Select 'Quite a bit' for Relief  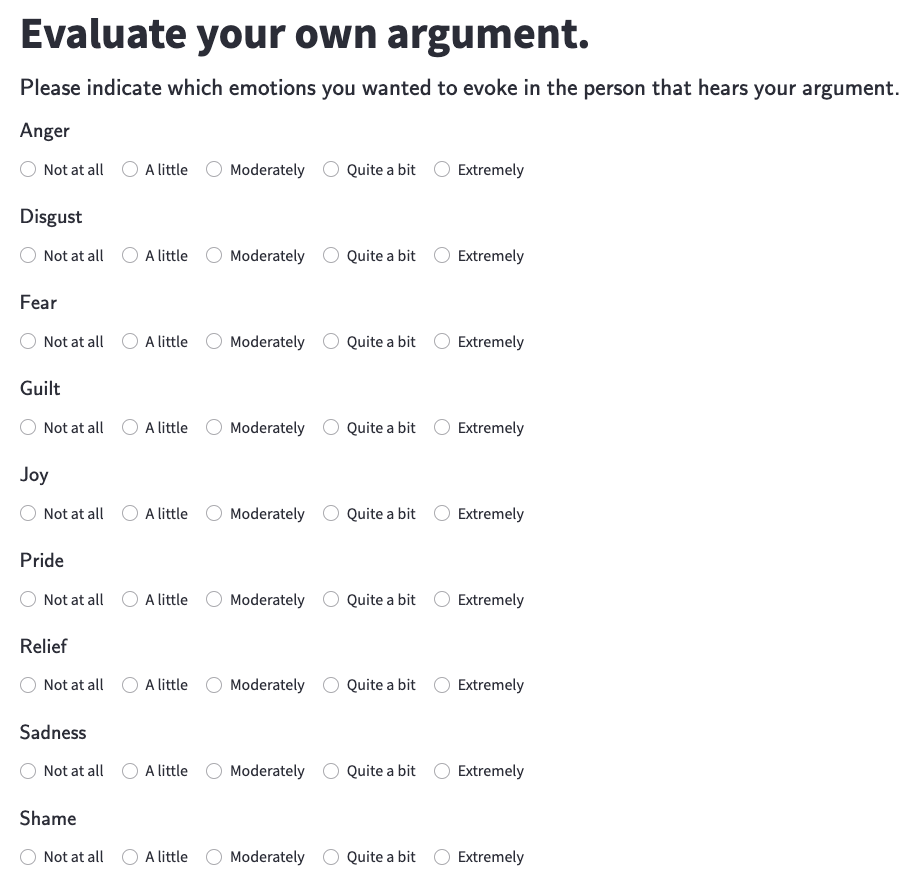(x=331, y=685)
